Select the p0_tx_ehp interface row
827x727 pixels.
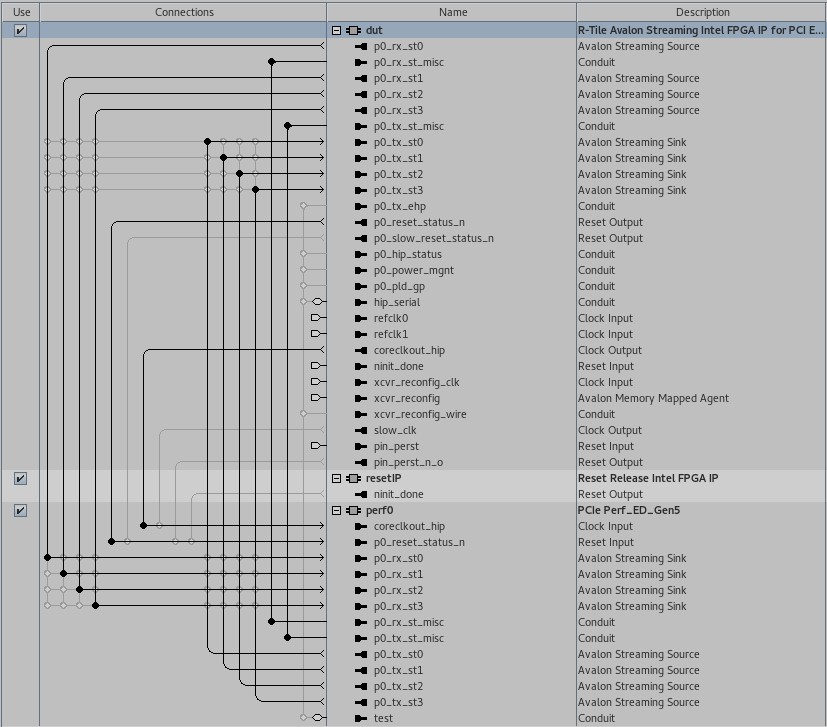pos(399,207)
